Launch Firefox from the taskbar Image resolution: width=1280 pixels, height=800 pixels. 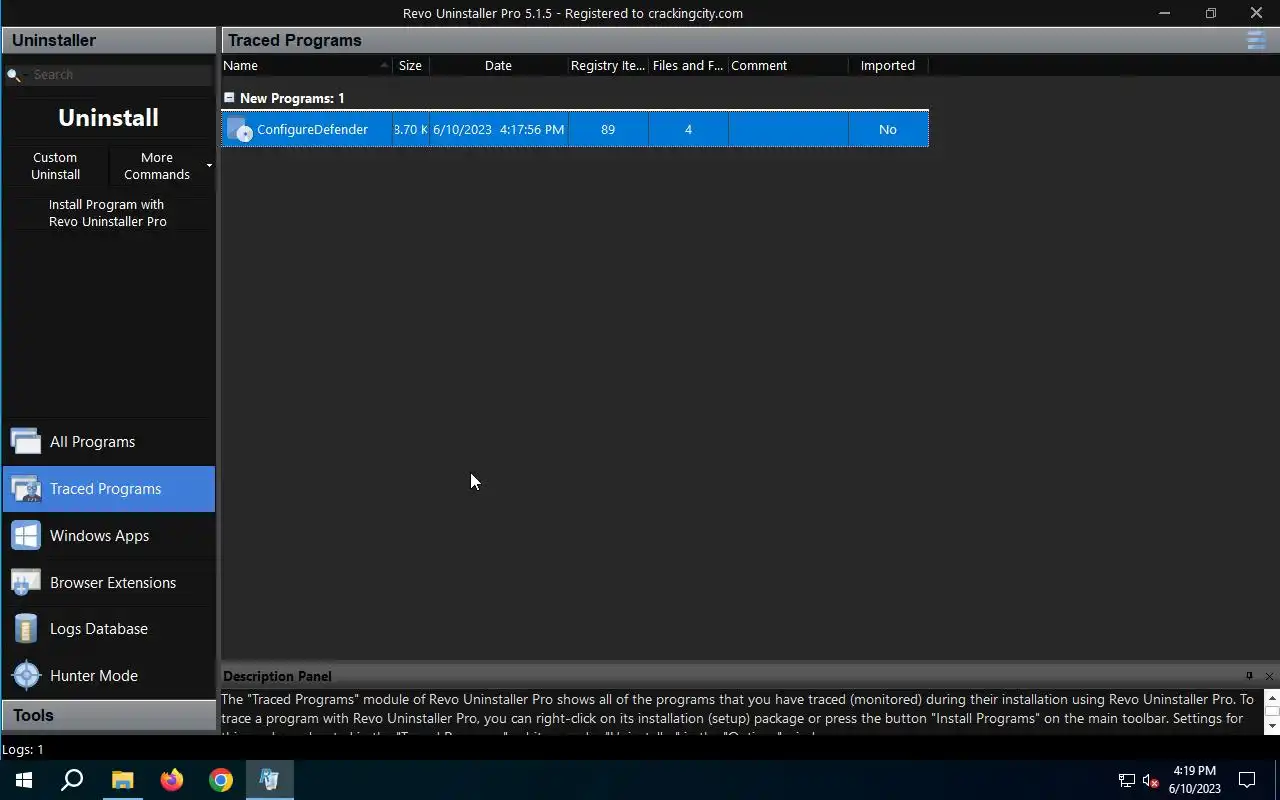171,780
